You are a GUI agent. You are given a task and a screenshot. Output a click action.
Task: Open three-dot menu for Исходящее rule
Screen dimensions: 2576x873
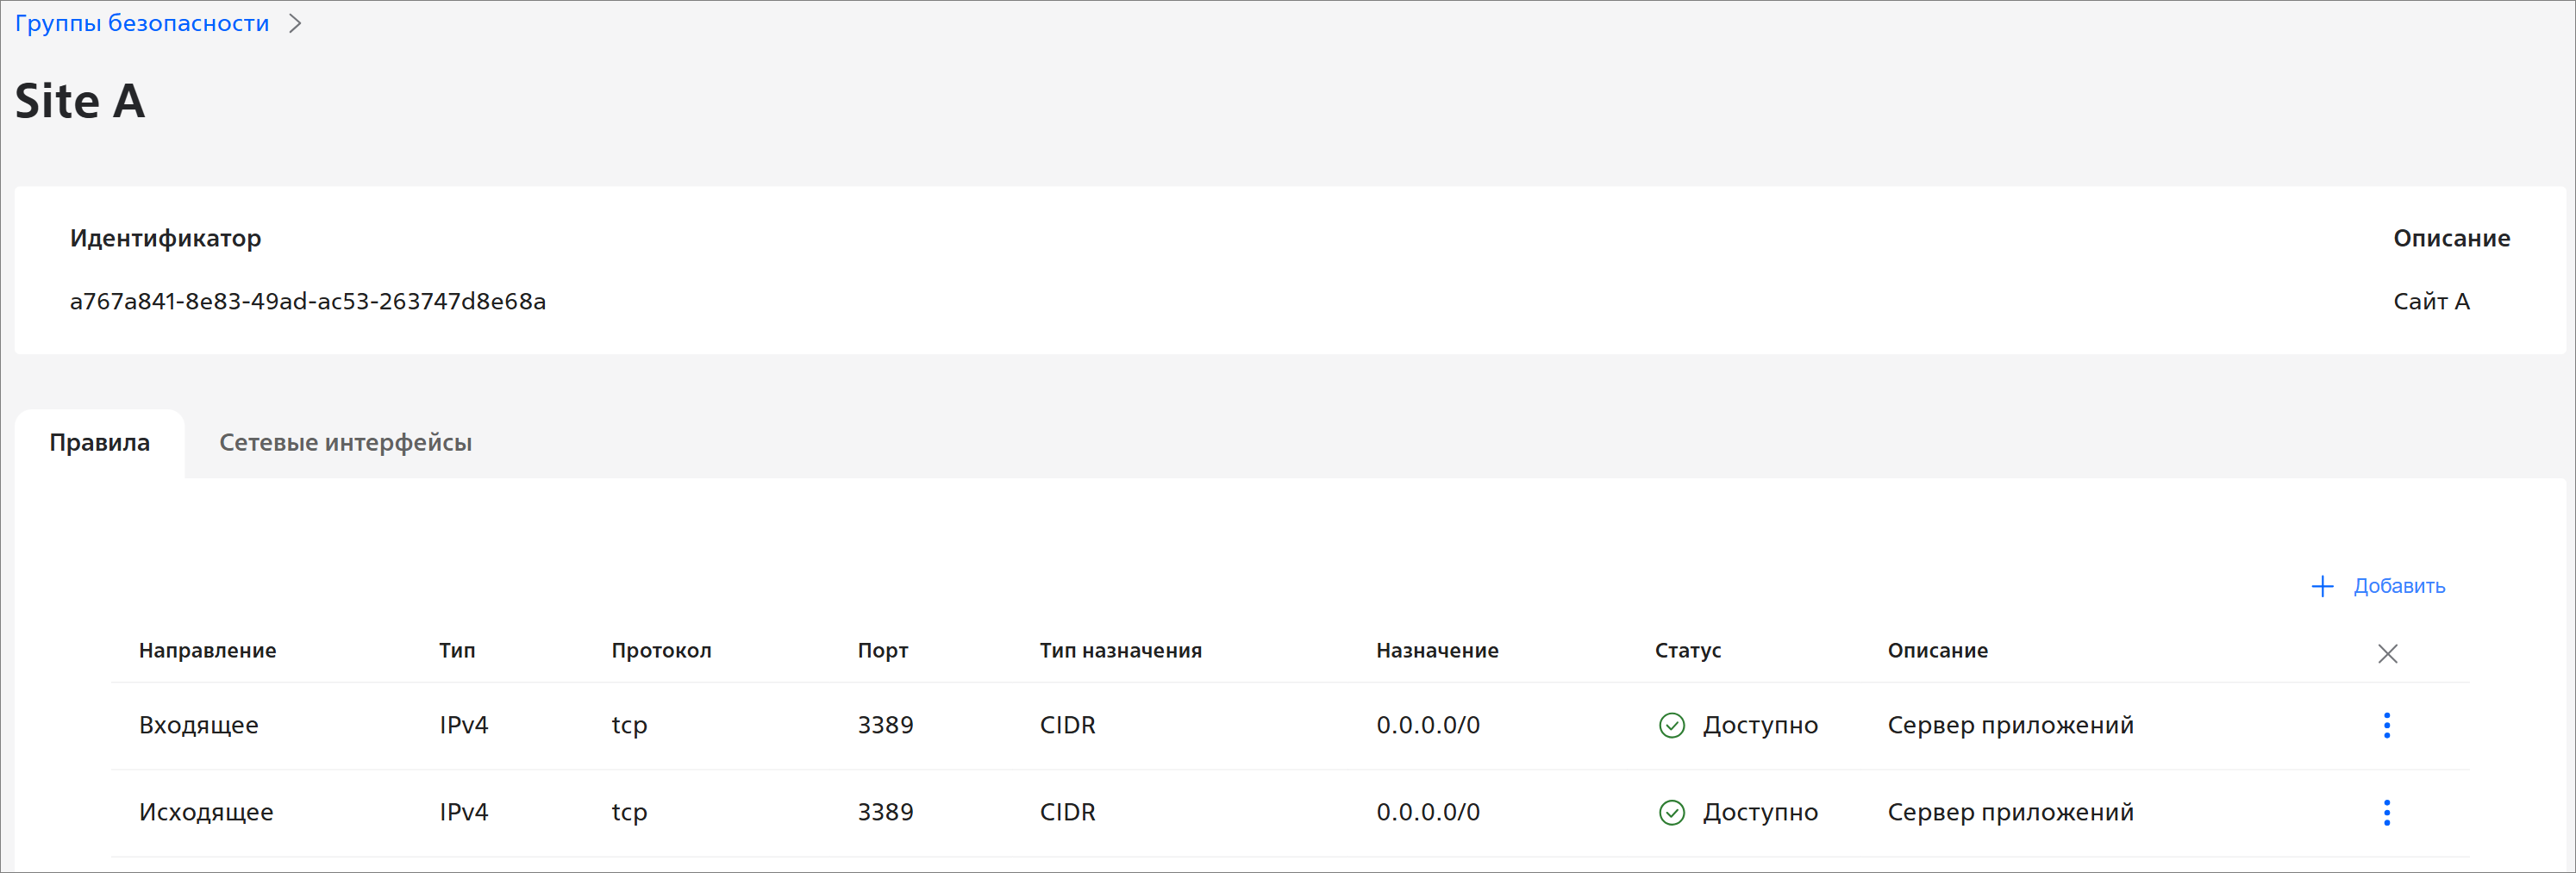click(x=2386, y=812)
